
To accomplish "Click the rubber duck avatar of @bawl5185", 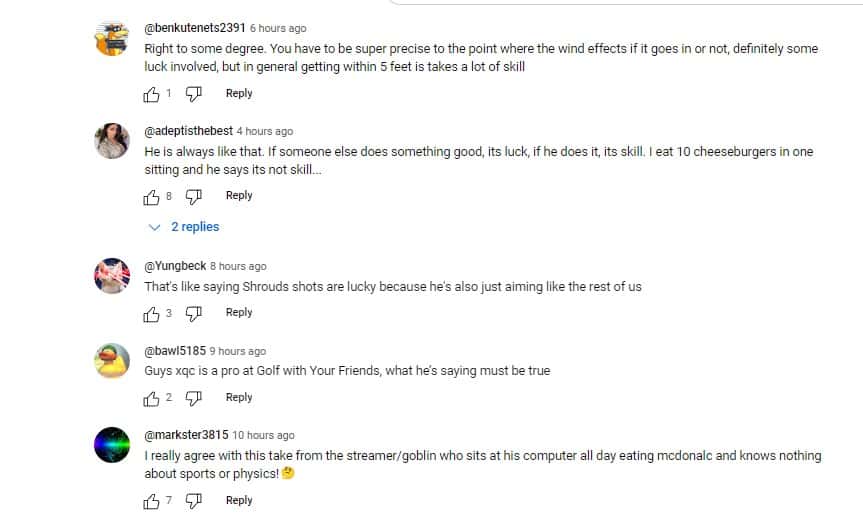I will pos(112,360).
